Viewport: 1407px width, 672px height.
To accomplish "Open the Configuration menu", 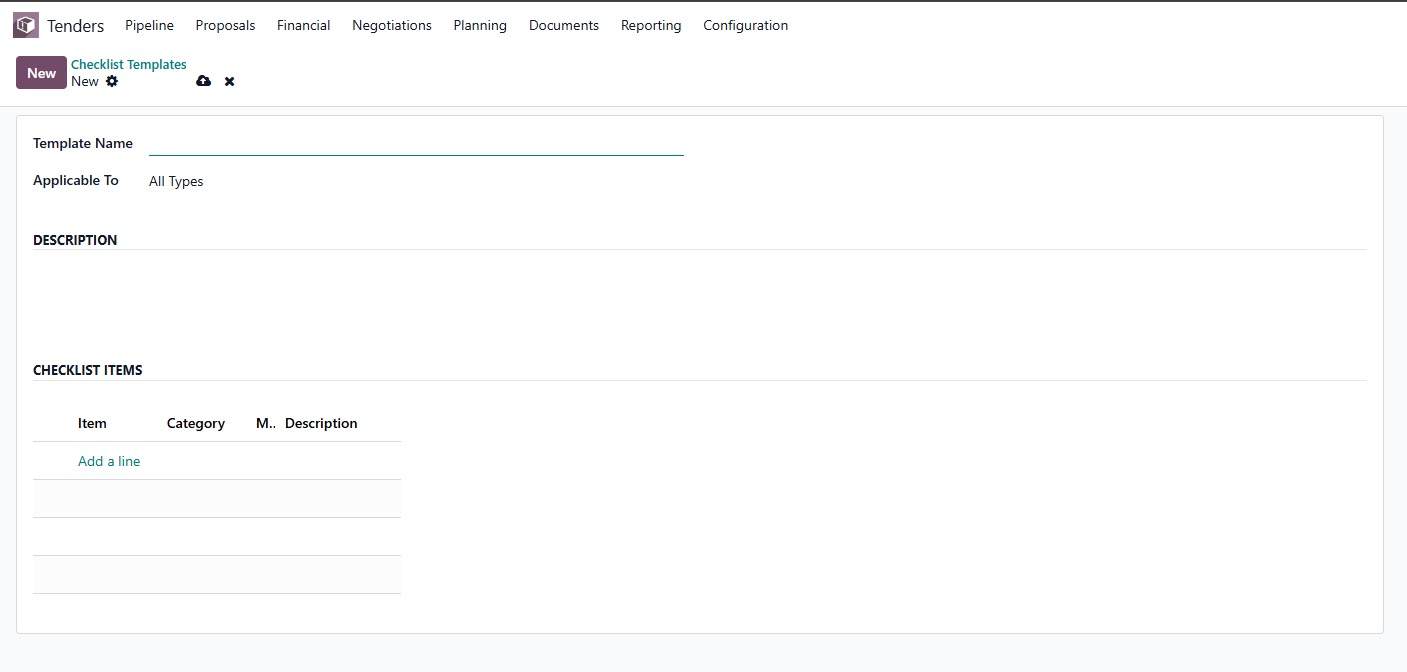I will point(745,25).
